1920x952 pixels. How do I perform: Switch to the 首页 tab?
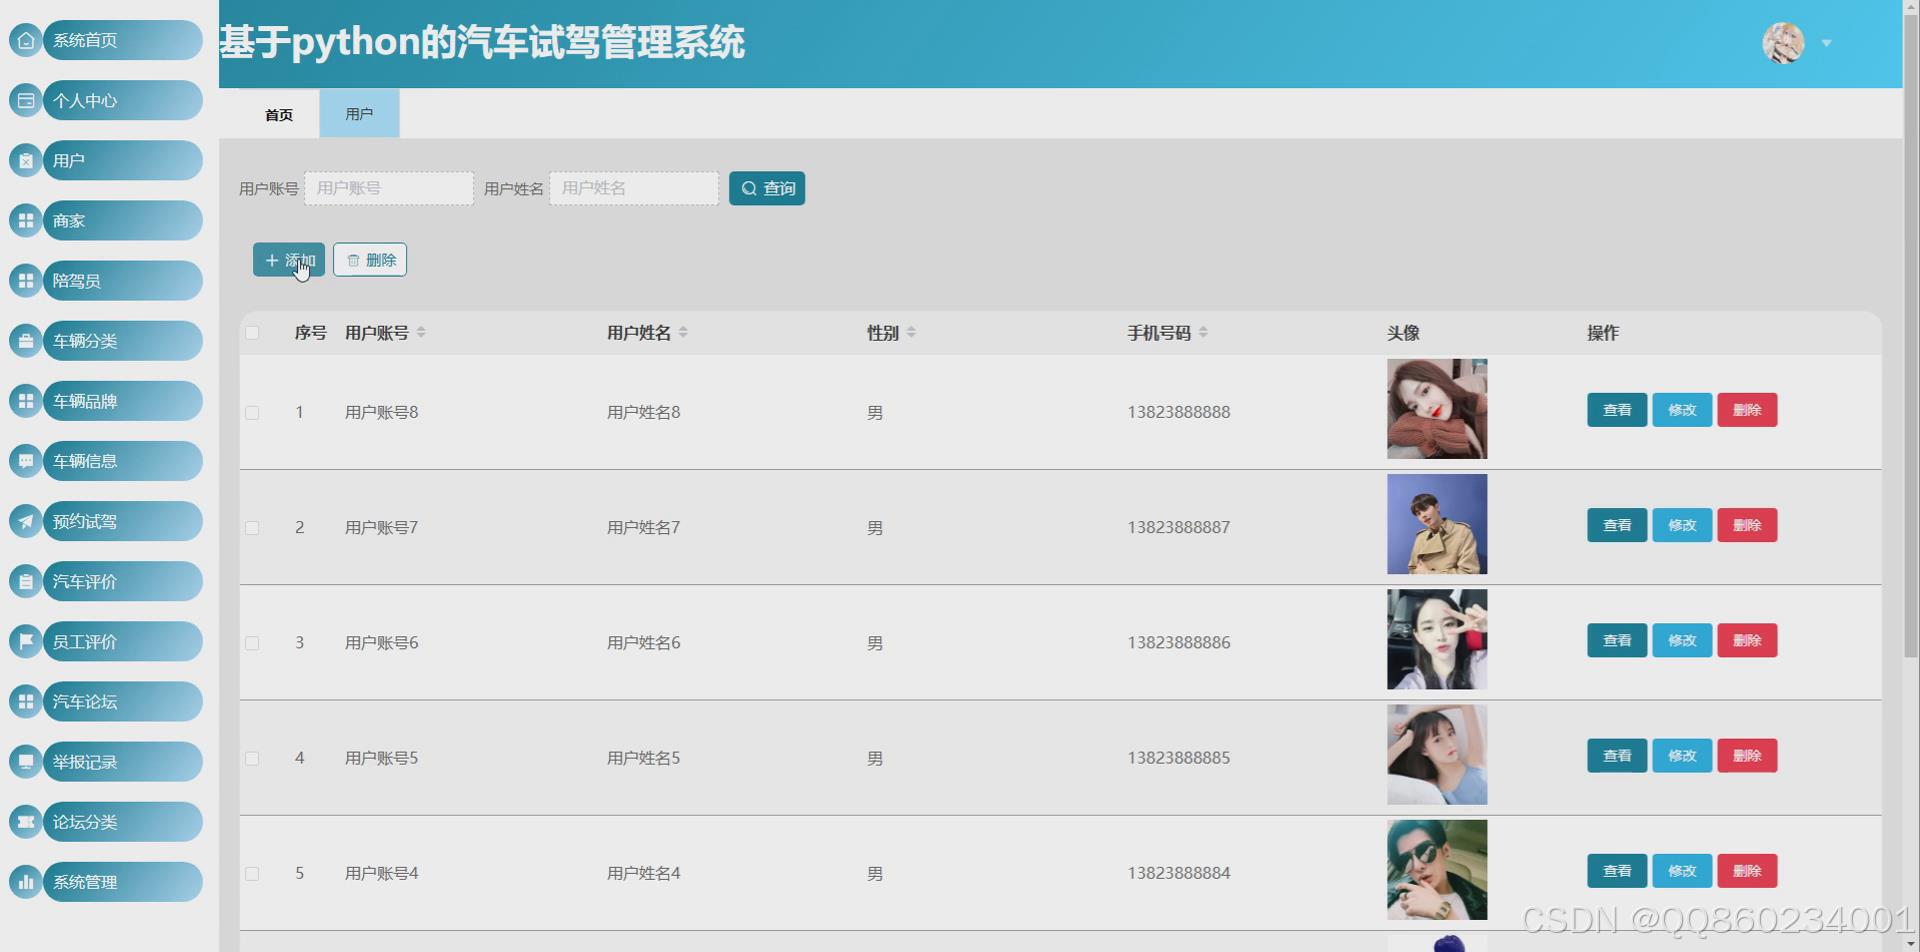point(279,115)
